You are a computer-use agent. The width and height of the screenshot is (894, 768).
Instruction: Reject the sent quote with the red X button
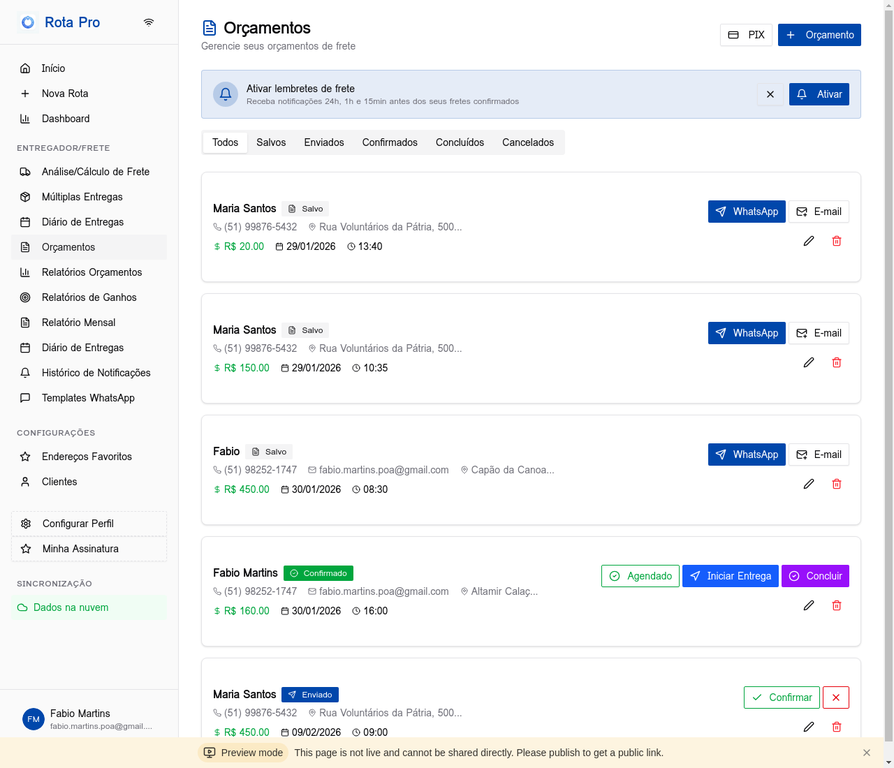(835, 697)
